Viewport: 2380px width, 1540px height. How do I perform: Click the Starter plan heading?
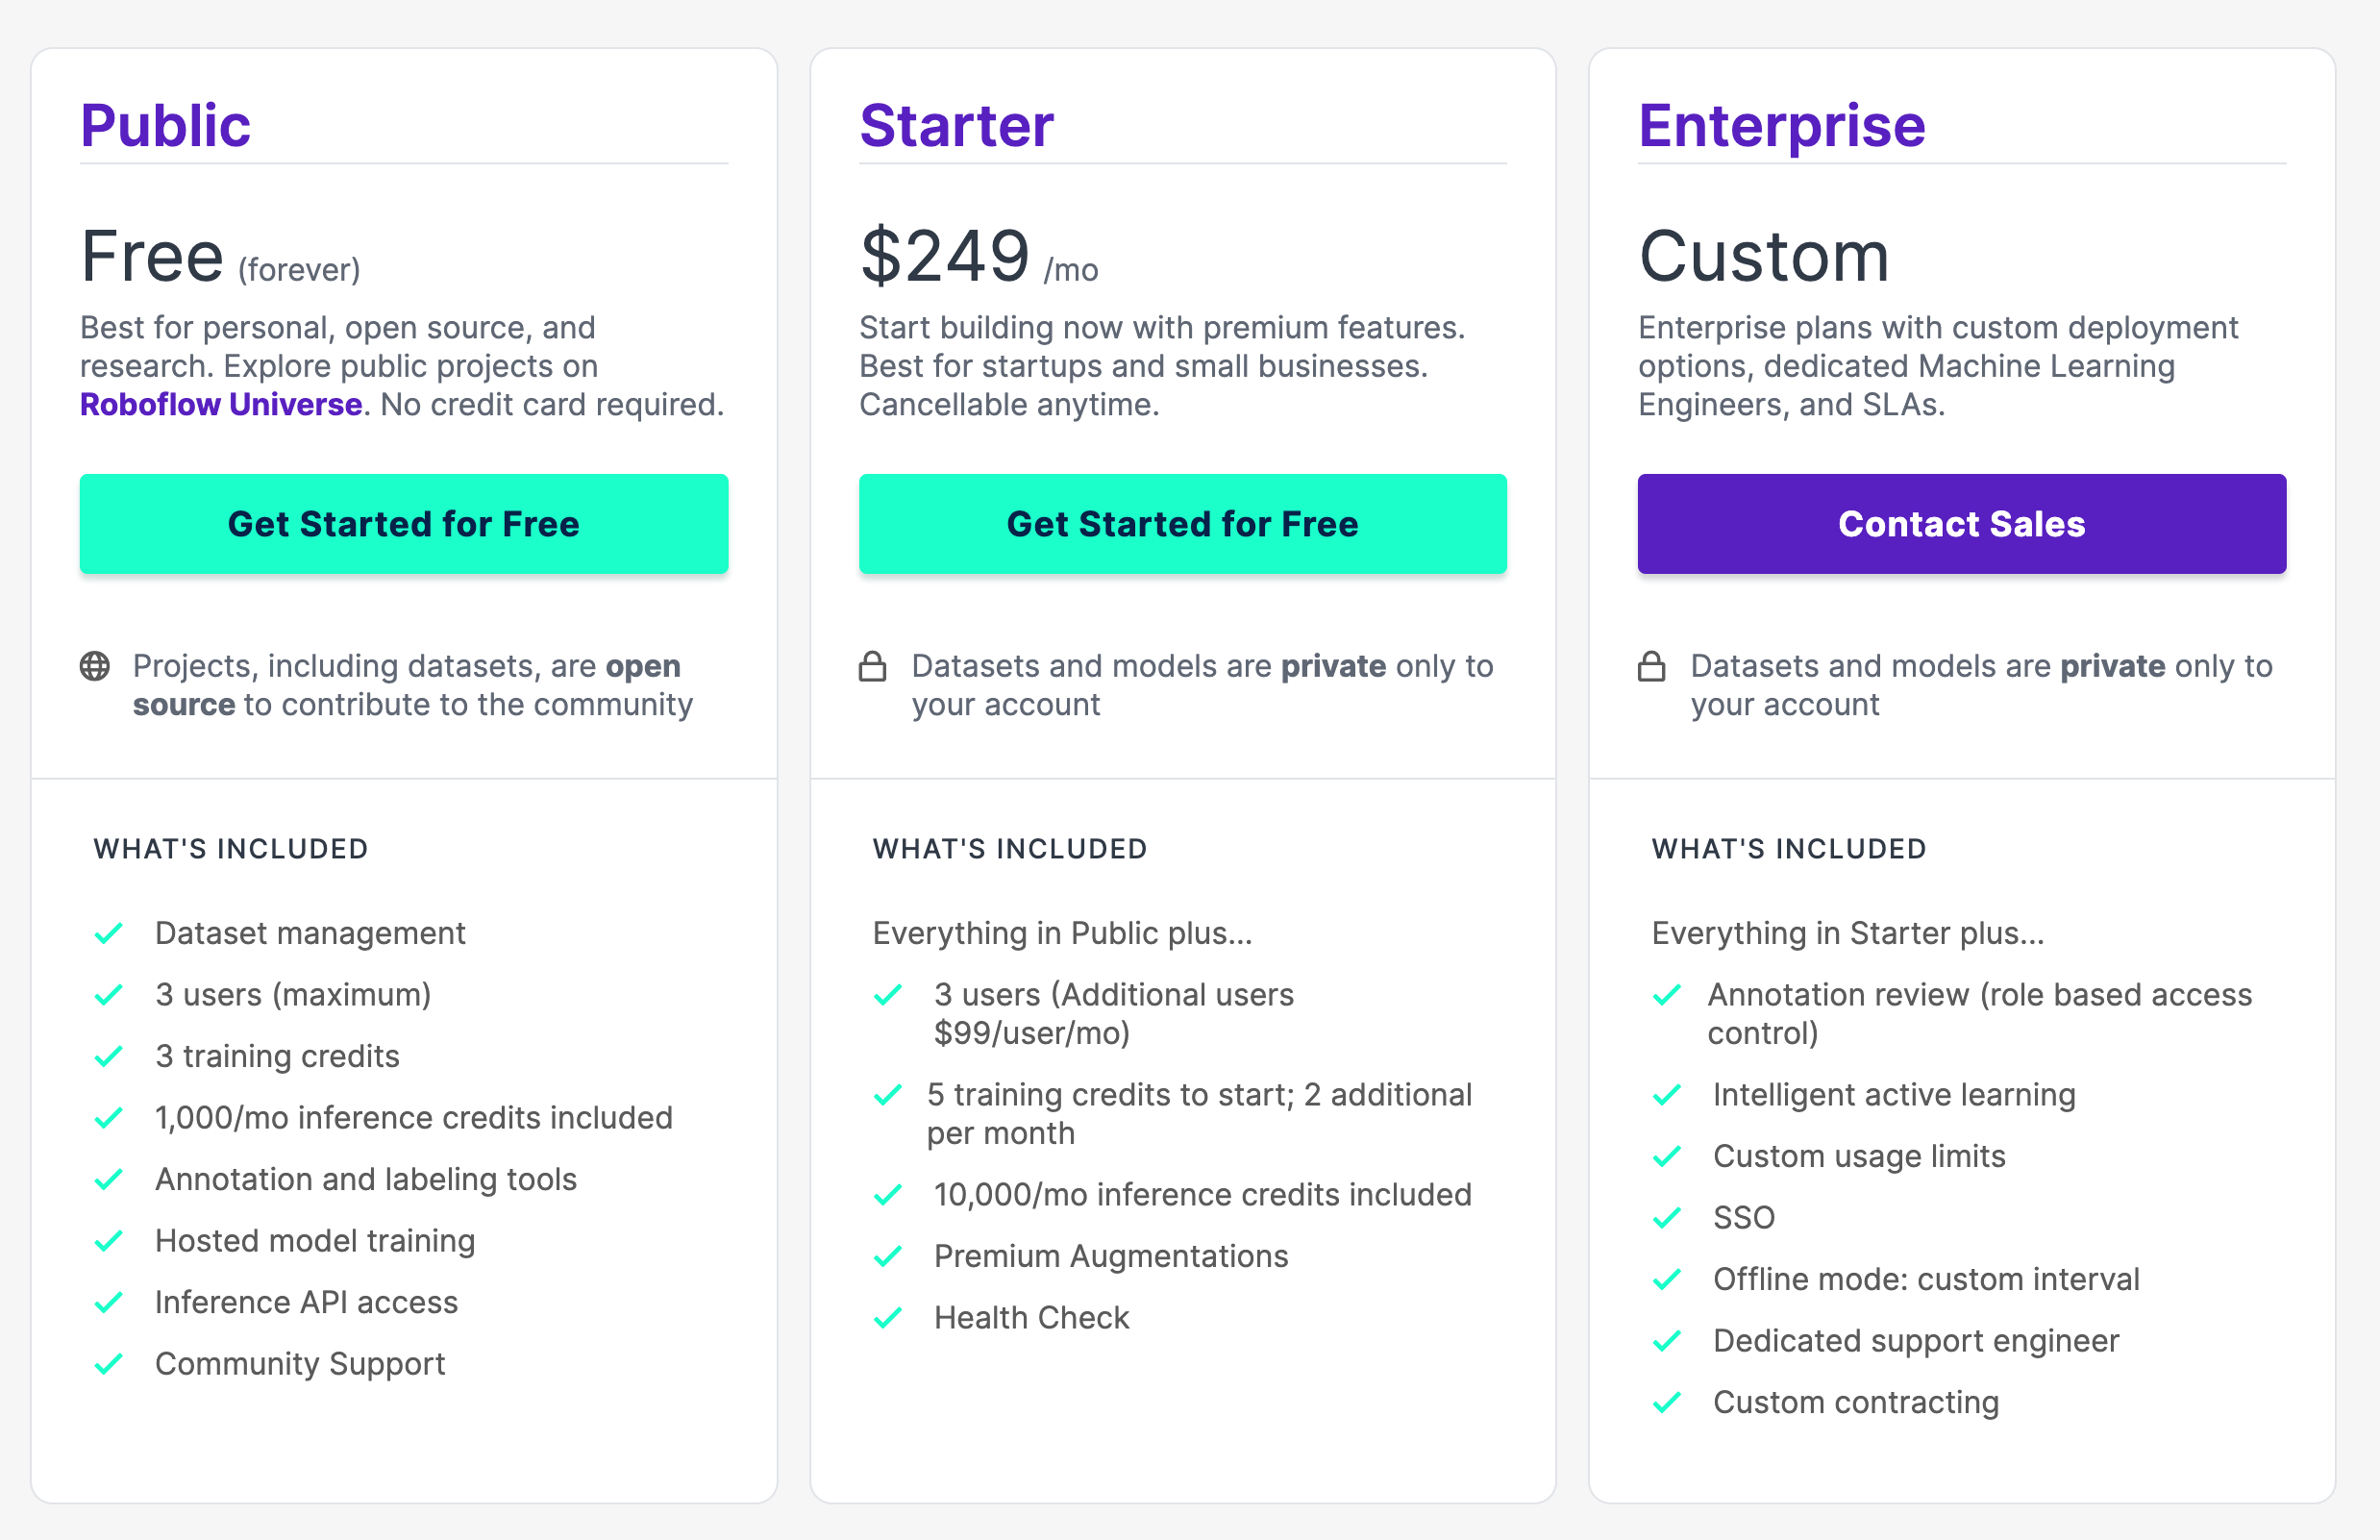(957, 124)
